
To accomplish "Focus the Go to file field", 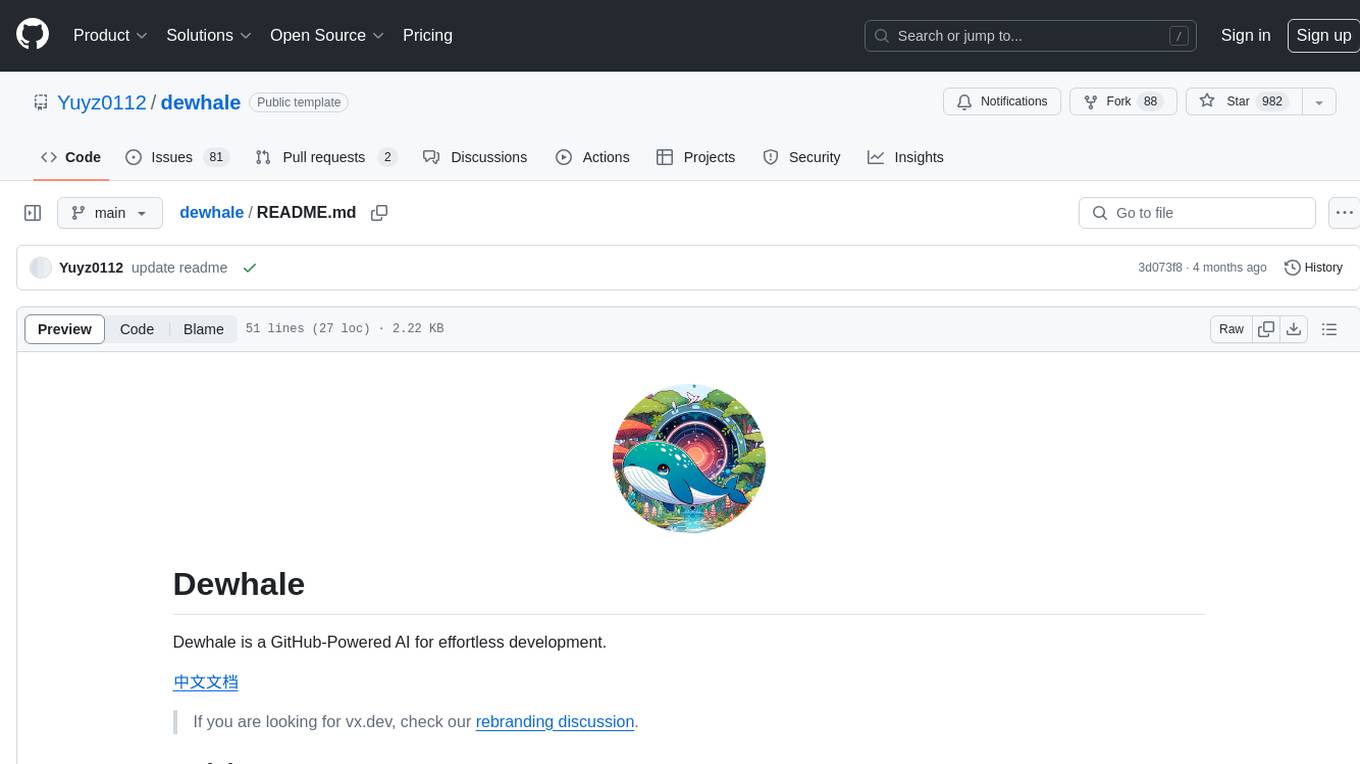I will pyautogui.click(x=1197, y=213).
